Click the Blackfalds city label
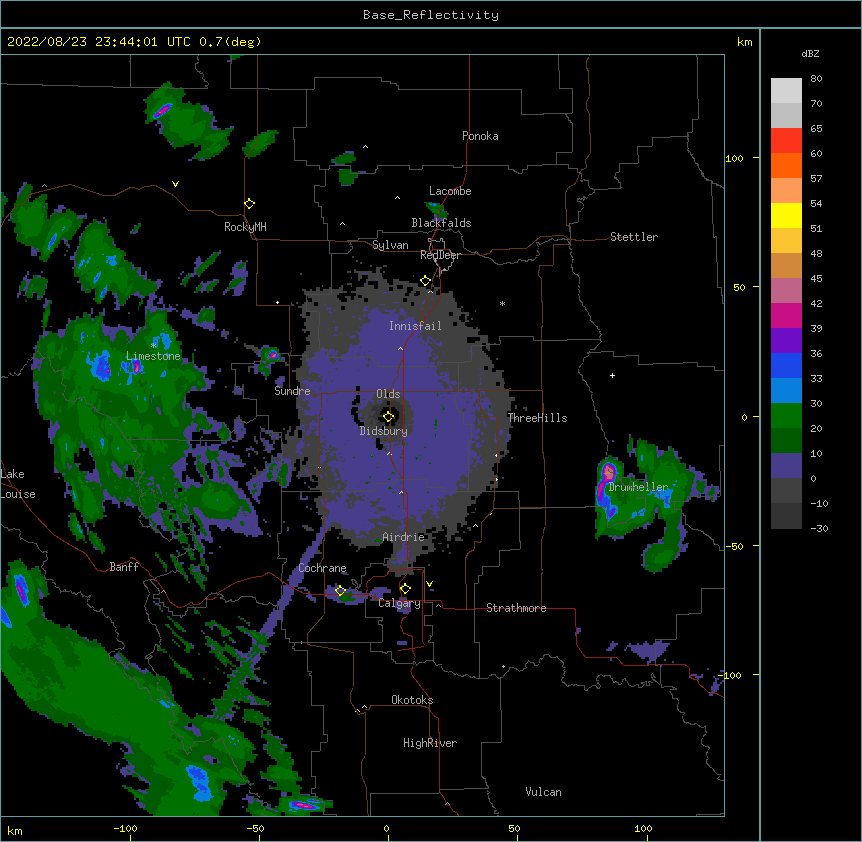Image resolution: width=862 pixels, height=842 pixels. coord(441,223)
